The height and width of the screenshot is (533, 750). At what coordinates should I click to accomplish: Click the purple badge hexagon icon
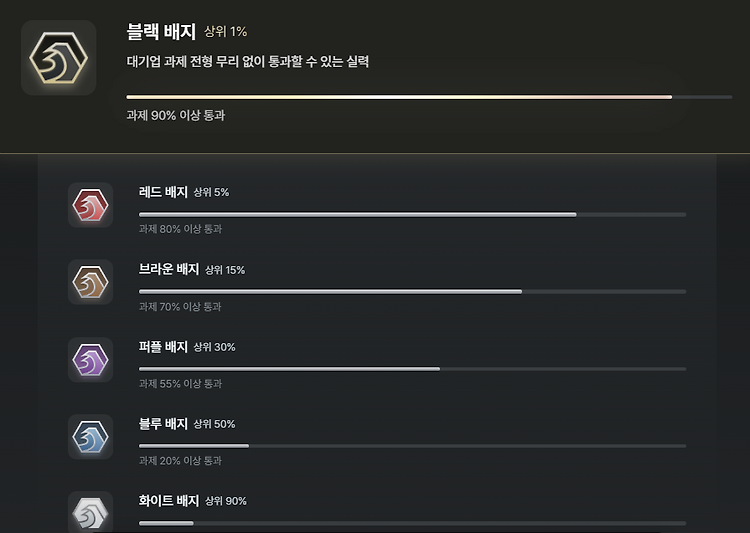coord(90,360)
